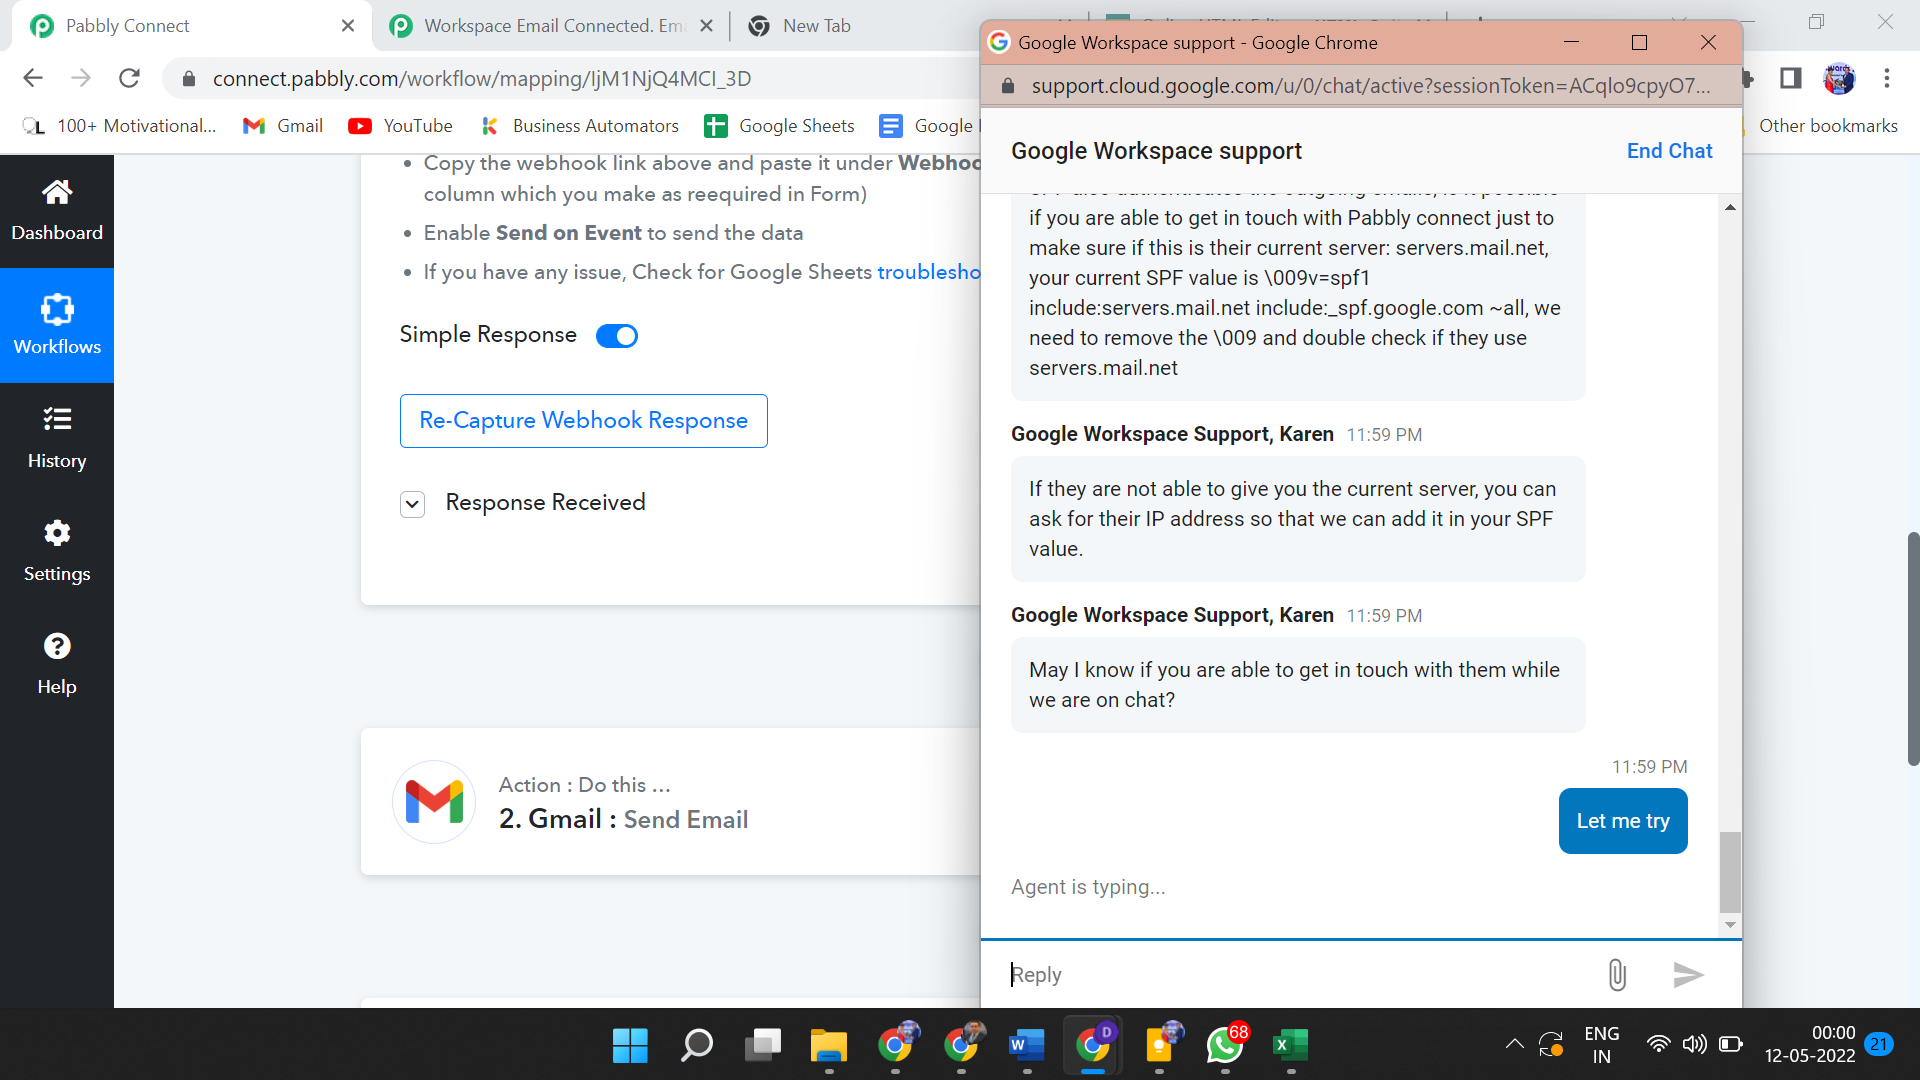Switch to Workspace Email Connected tab
The width and height of the screenshot is (1920, 1080).
548,26
